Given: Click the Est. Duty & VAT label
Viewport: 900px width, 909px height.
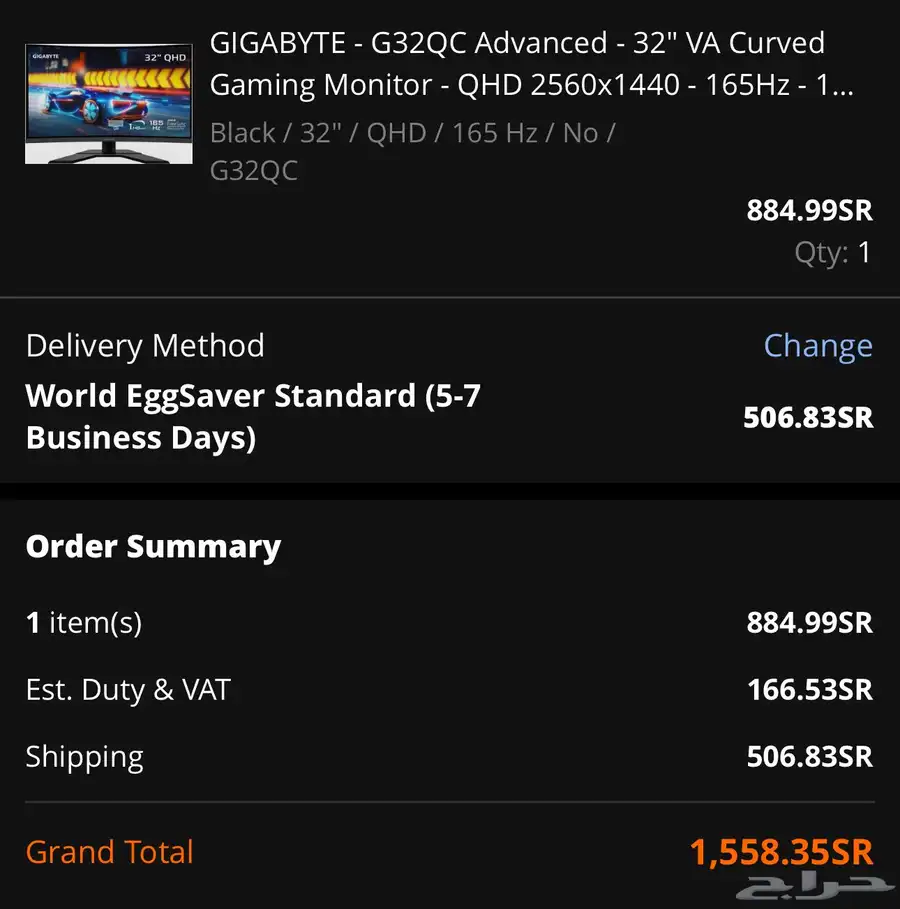Looking at the screenshot, I should 128,690.
